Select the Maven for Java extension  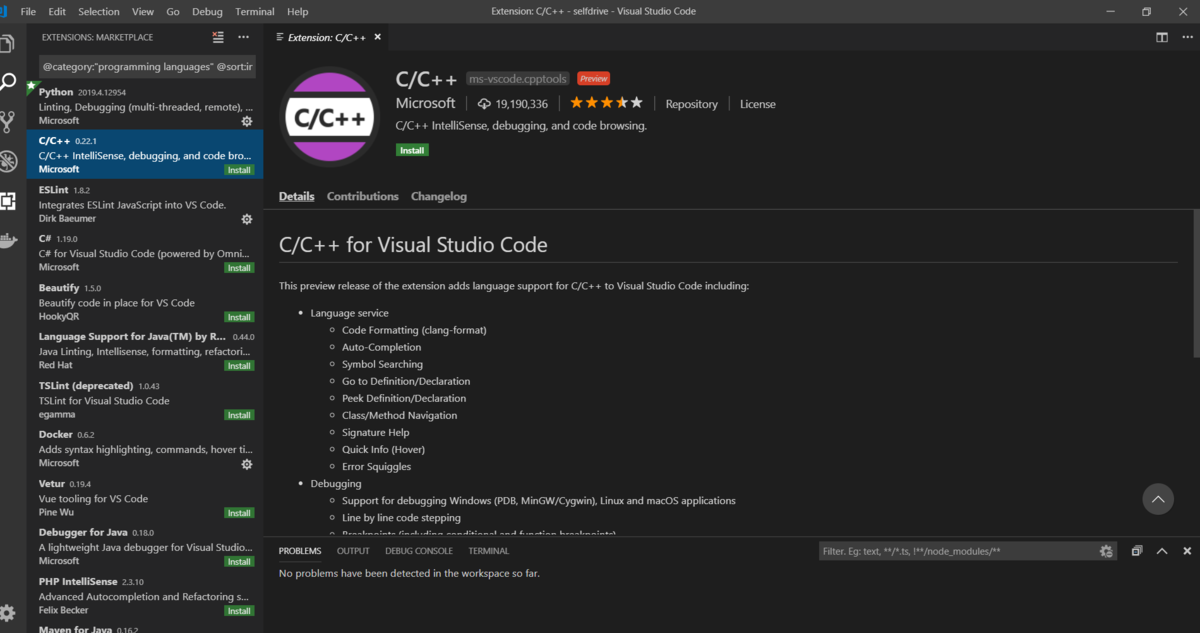click(146, 628)
